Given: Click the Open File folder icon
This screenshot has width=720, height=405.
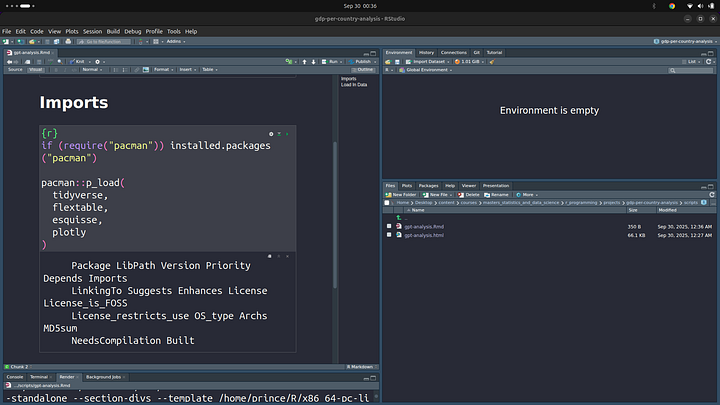Looking at the screenshot, I should (32, 41).
